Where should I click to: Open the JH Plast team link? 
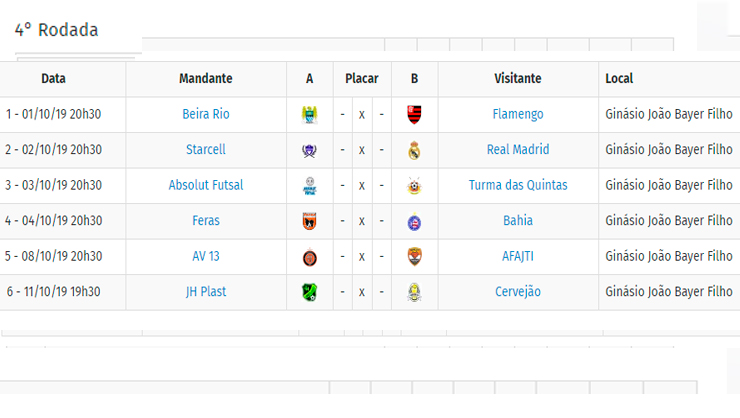[x=206, y=292]
